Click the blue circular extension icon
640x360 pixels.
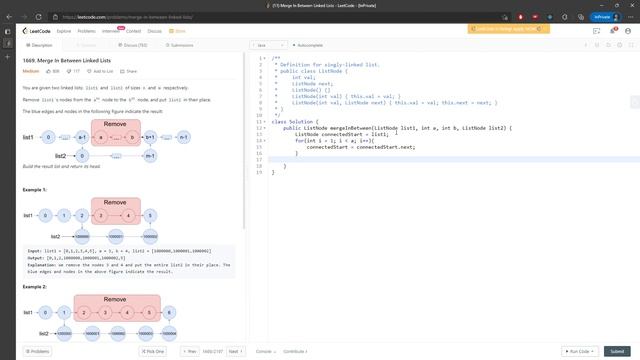(x=550, y=17)
